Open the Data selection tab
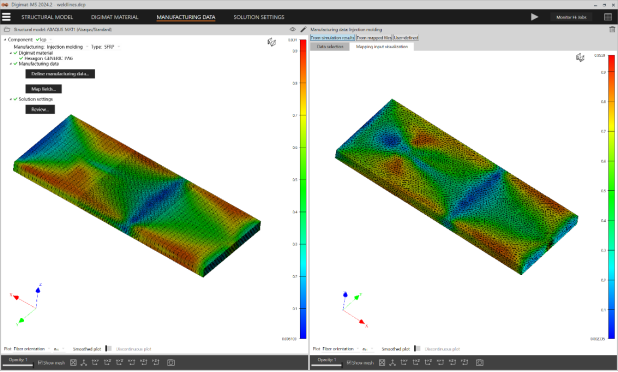 (x=330, y=46)
